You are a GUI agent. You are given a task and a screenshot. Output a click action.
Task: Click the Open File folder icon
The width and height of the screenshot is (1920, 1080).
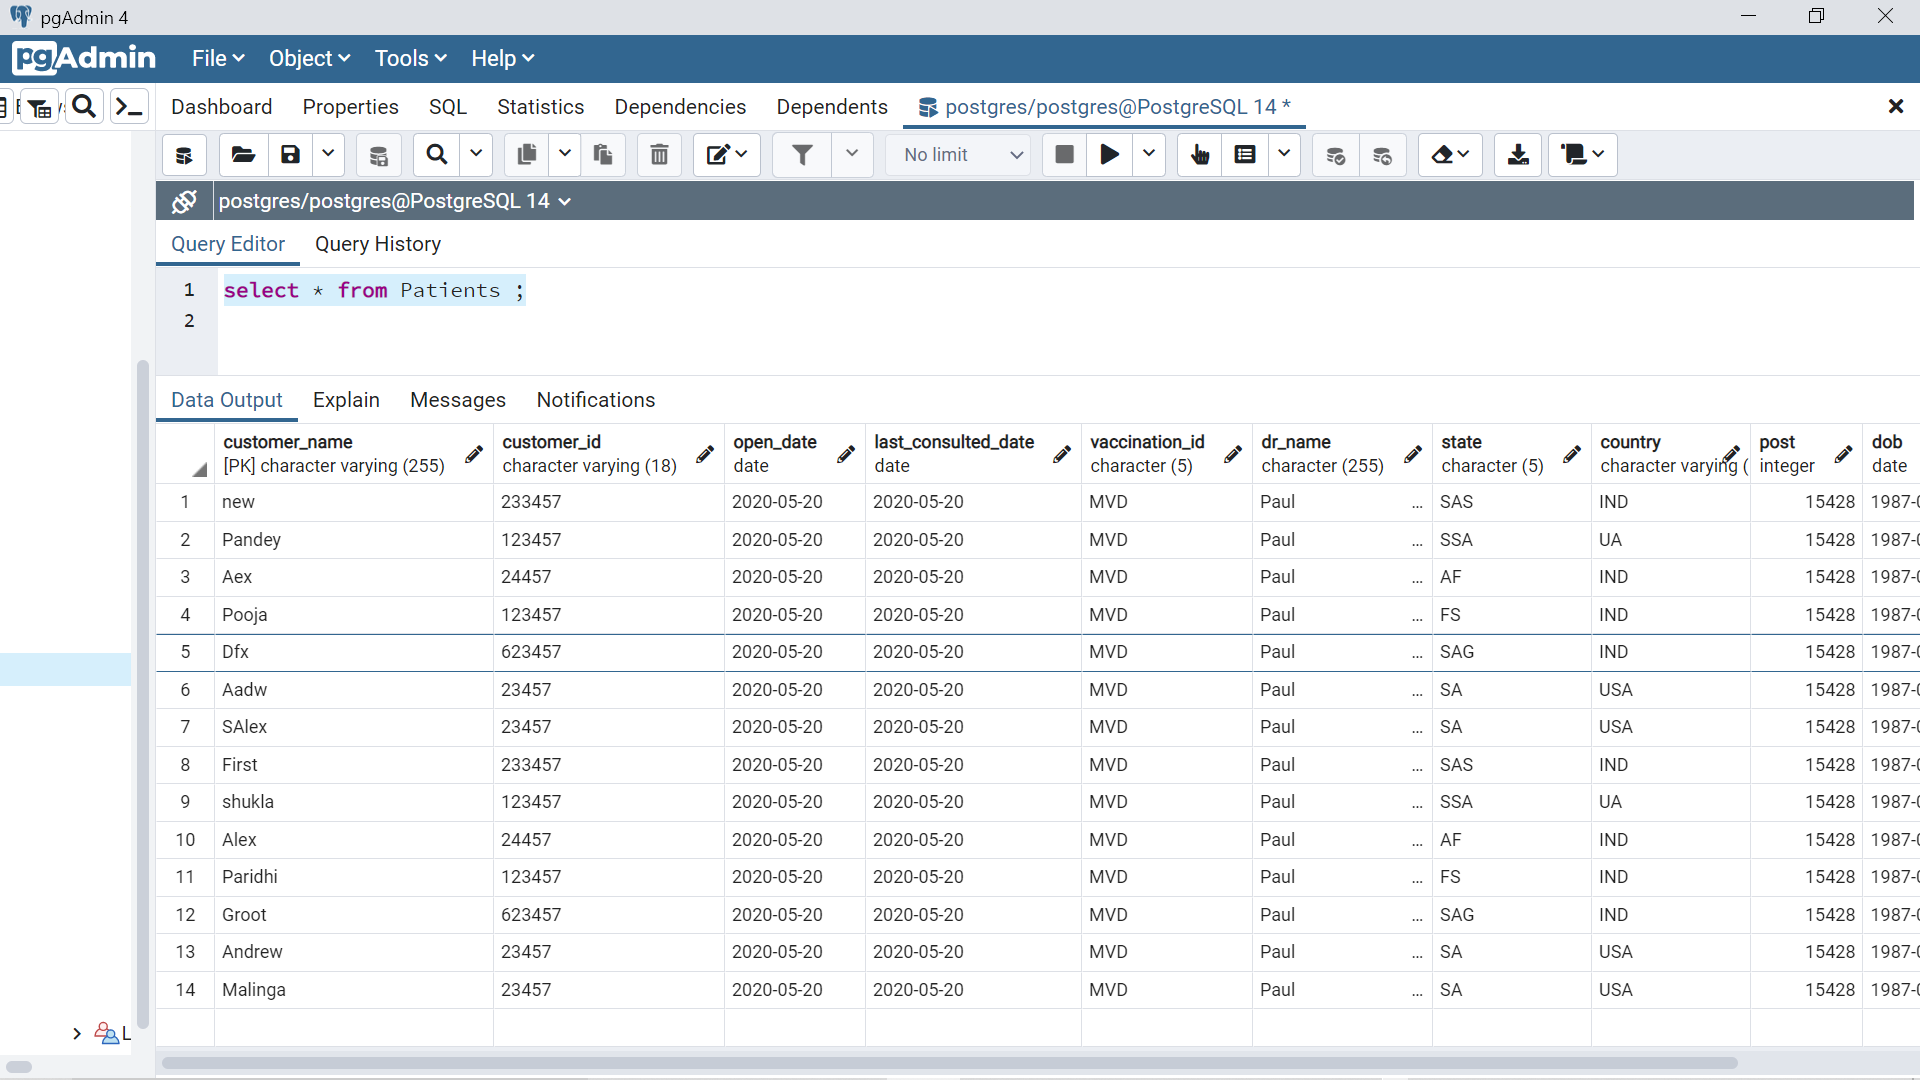243,155
